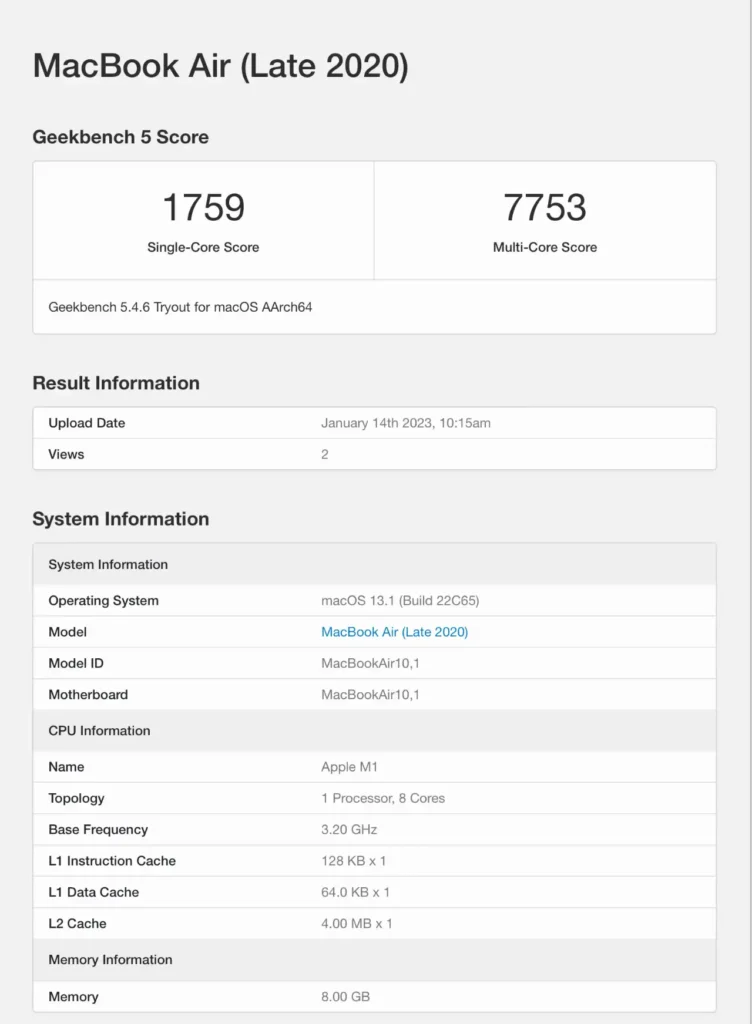Click the Memory row label
The image size is (752, 1024).
click(73, 997)
